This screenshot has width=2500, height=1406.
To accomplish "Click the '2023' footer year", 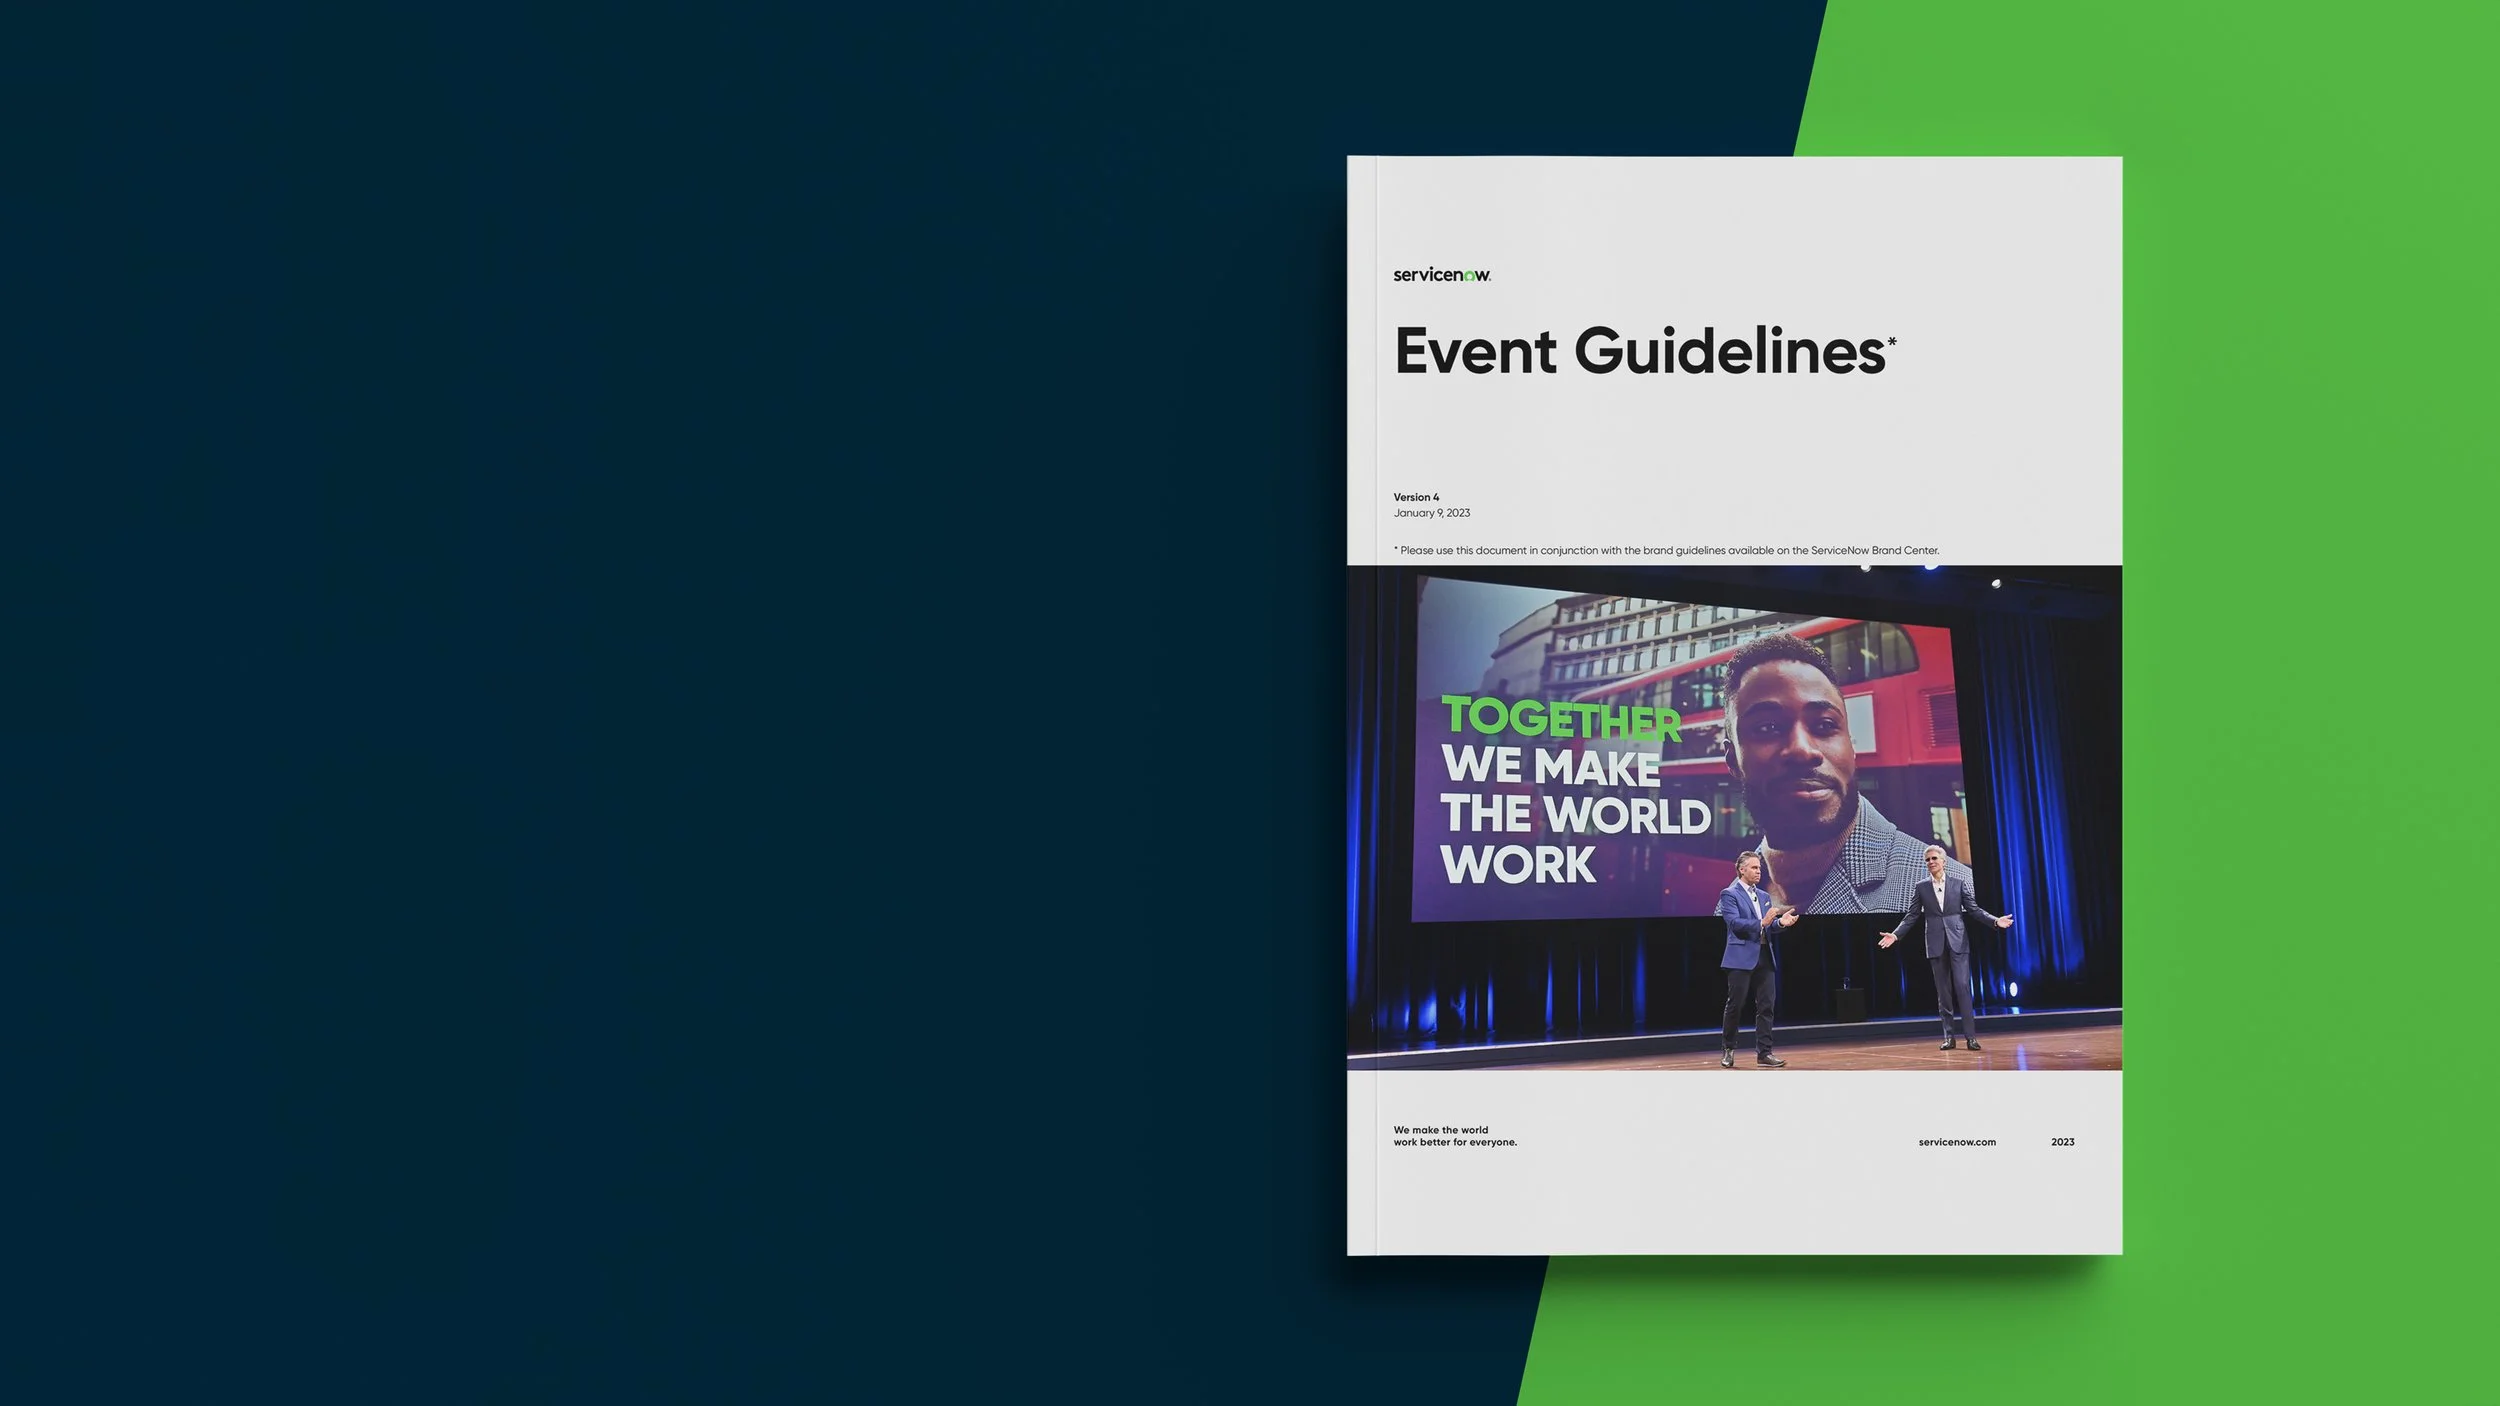I will pyautogui.click(x=2062, y=1142).
